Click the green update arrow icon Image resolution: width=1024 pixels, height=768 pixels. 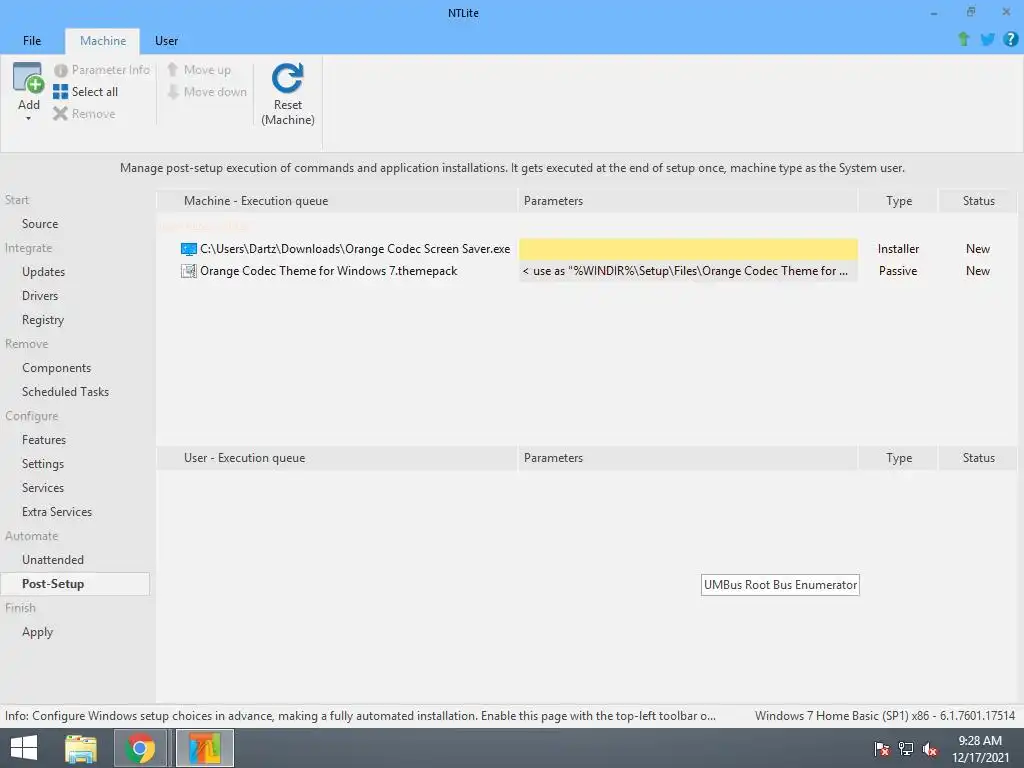point(963,39)
